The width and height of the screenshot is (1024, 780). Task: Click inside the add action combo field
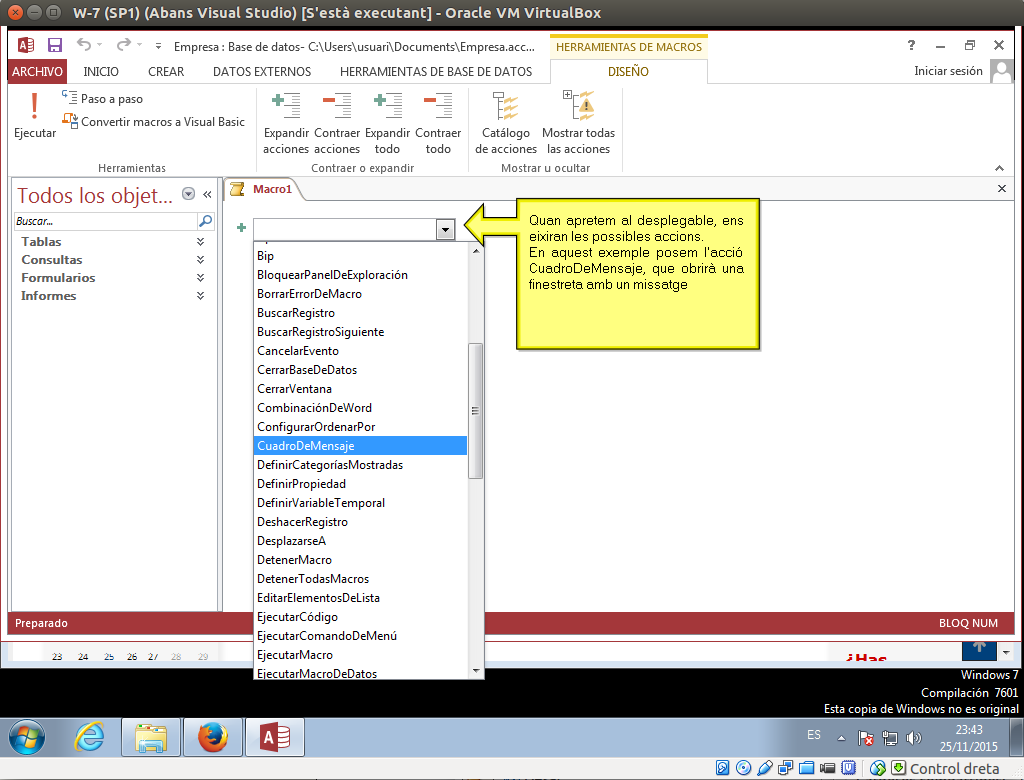coord(345,229)
